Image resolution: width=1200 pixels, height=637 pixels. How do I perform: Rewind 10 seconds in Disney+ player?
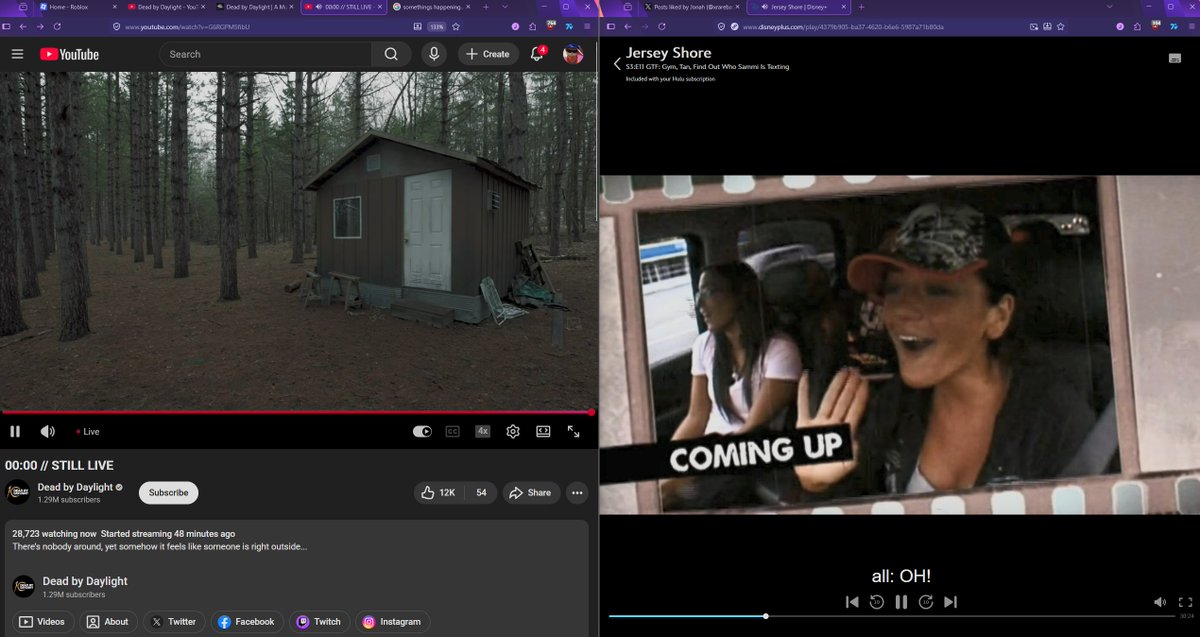(x=876, y=602)
